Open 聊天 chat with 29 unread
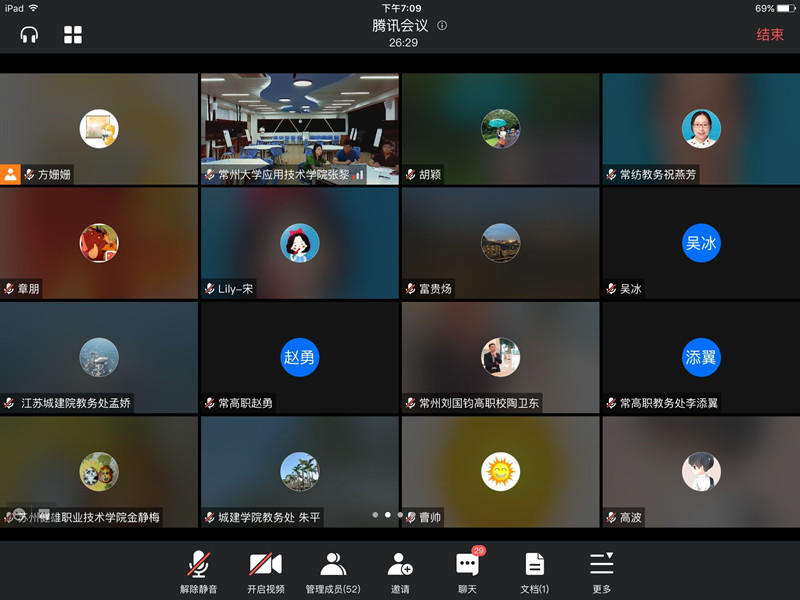800x600 pixels. pyautogui.click(x=467, y=572)
